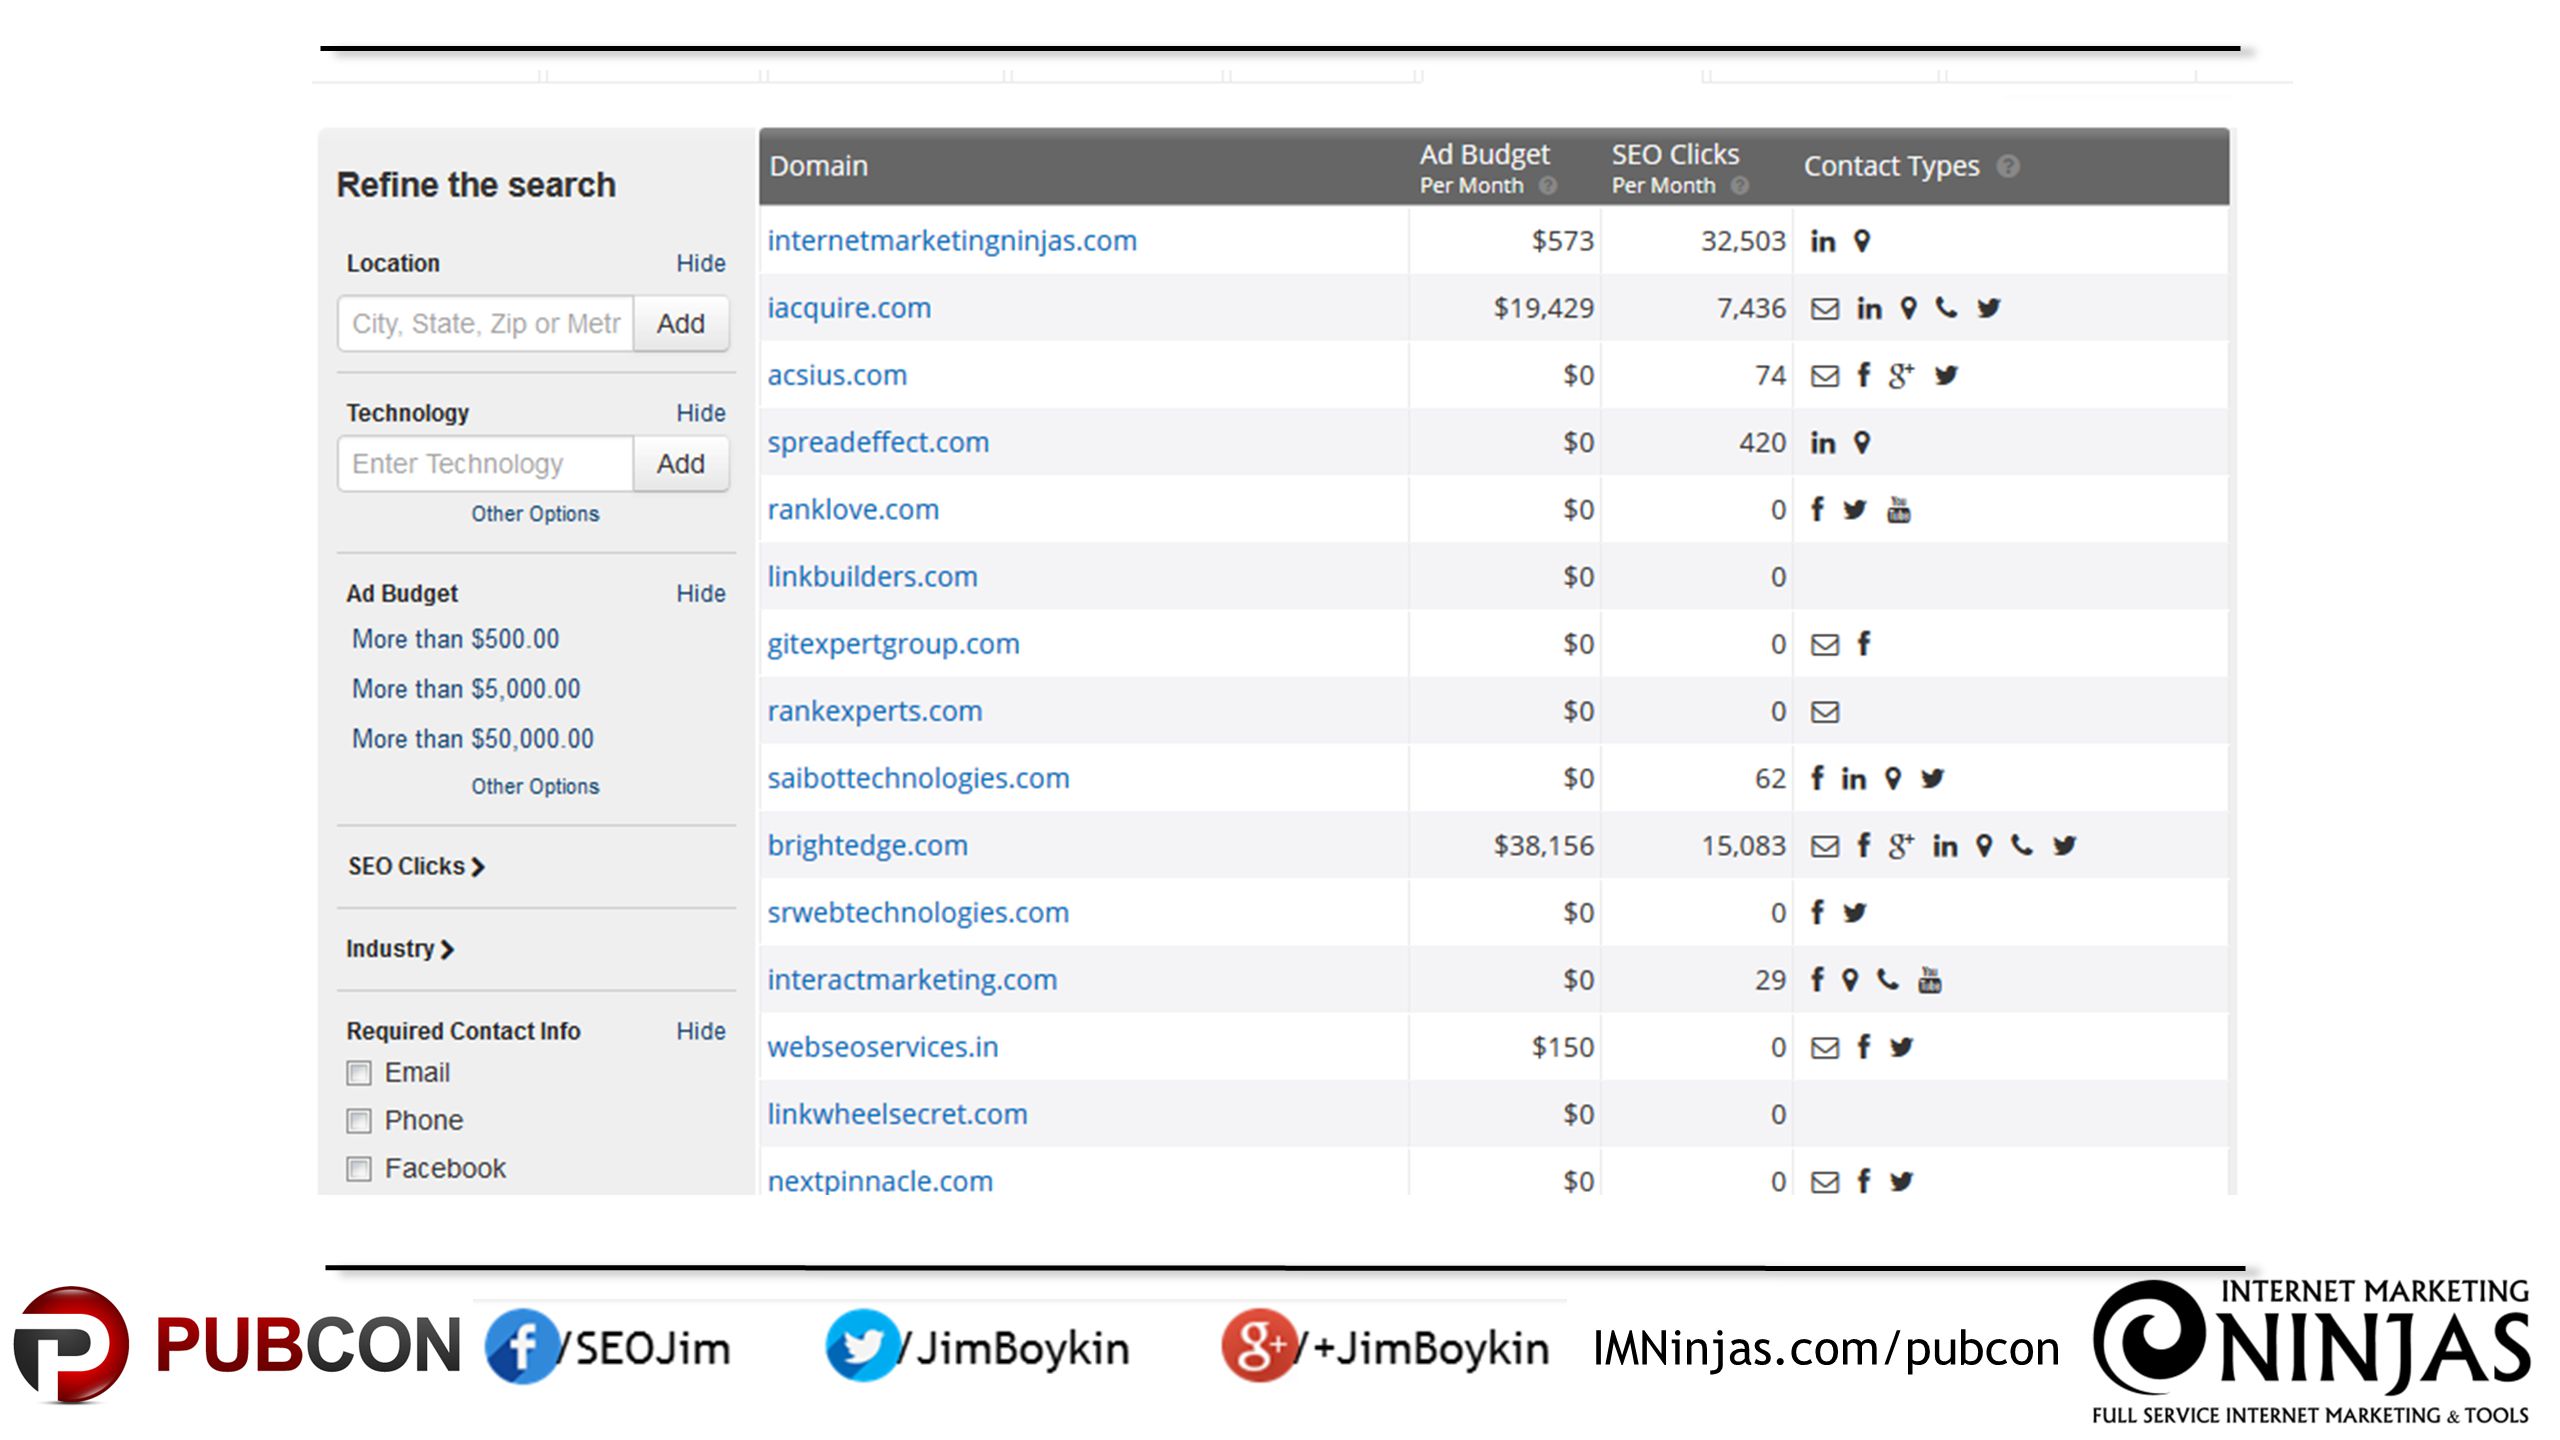Click LinkedIn icon in saibottechnologies.com row
This screenshot has height=1440, width=2560.
[1854, 778]
